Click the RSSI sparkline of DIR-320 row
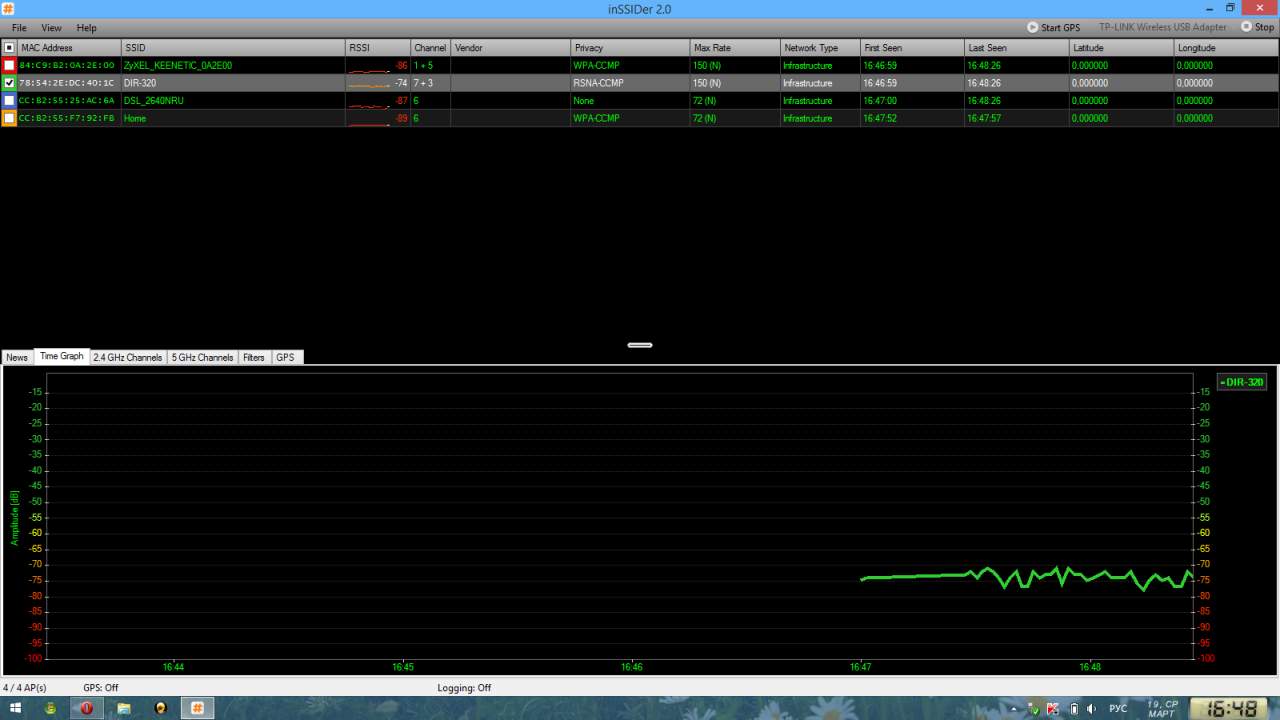 pos(369,84)
